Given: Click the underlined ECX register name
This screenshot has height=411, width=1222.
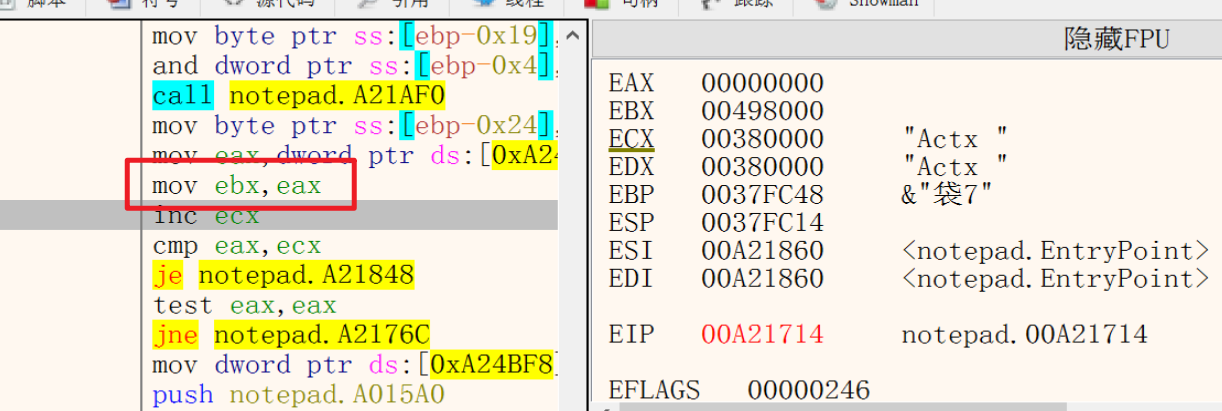Looking at the screenshot, I should [x=631, y=138].
